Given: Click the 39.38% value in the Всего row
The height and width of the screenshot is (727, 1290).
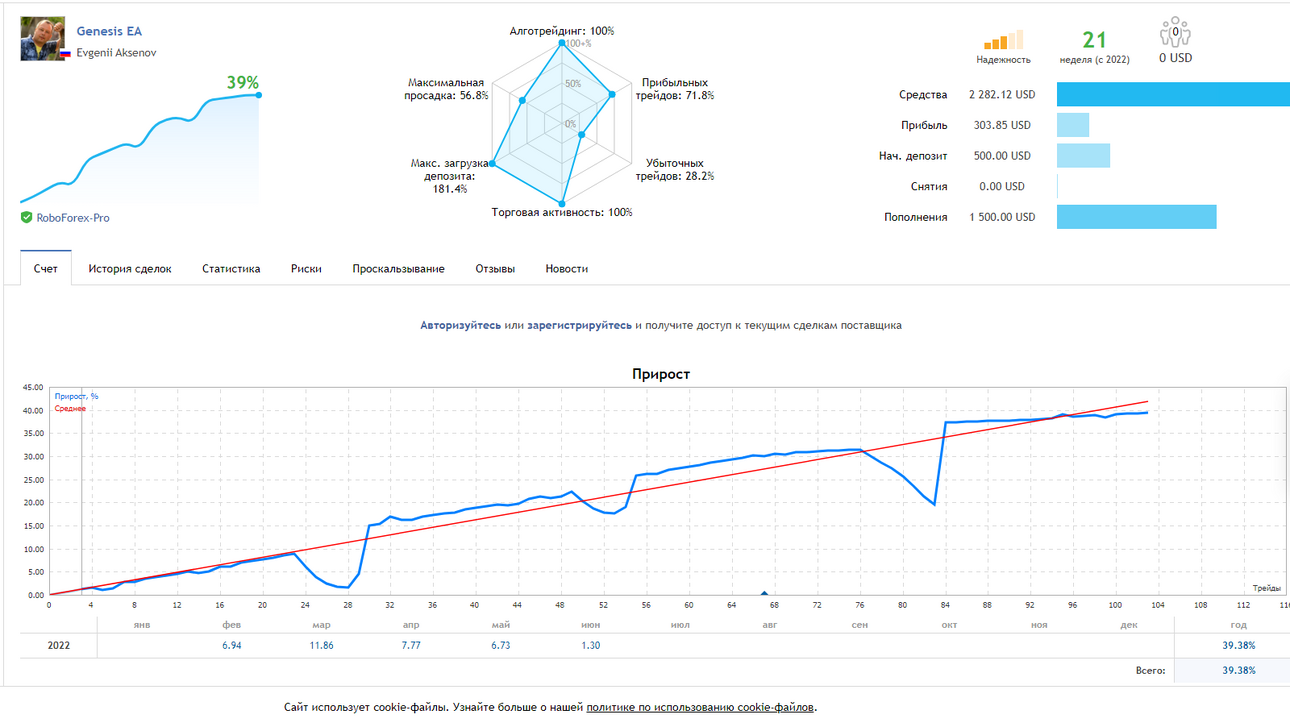Looking at the screenshot, I should [1238, 670].
